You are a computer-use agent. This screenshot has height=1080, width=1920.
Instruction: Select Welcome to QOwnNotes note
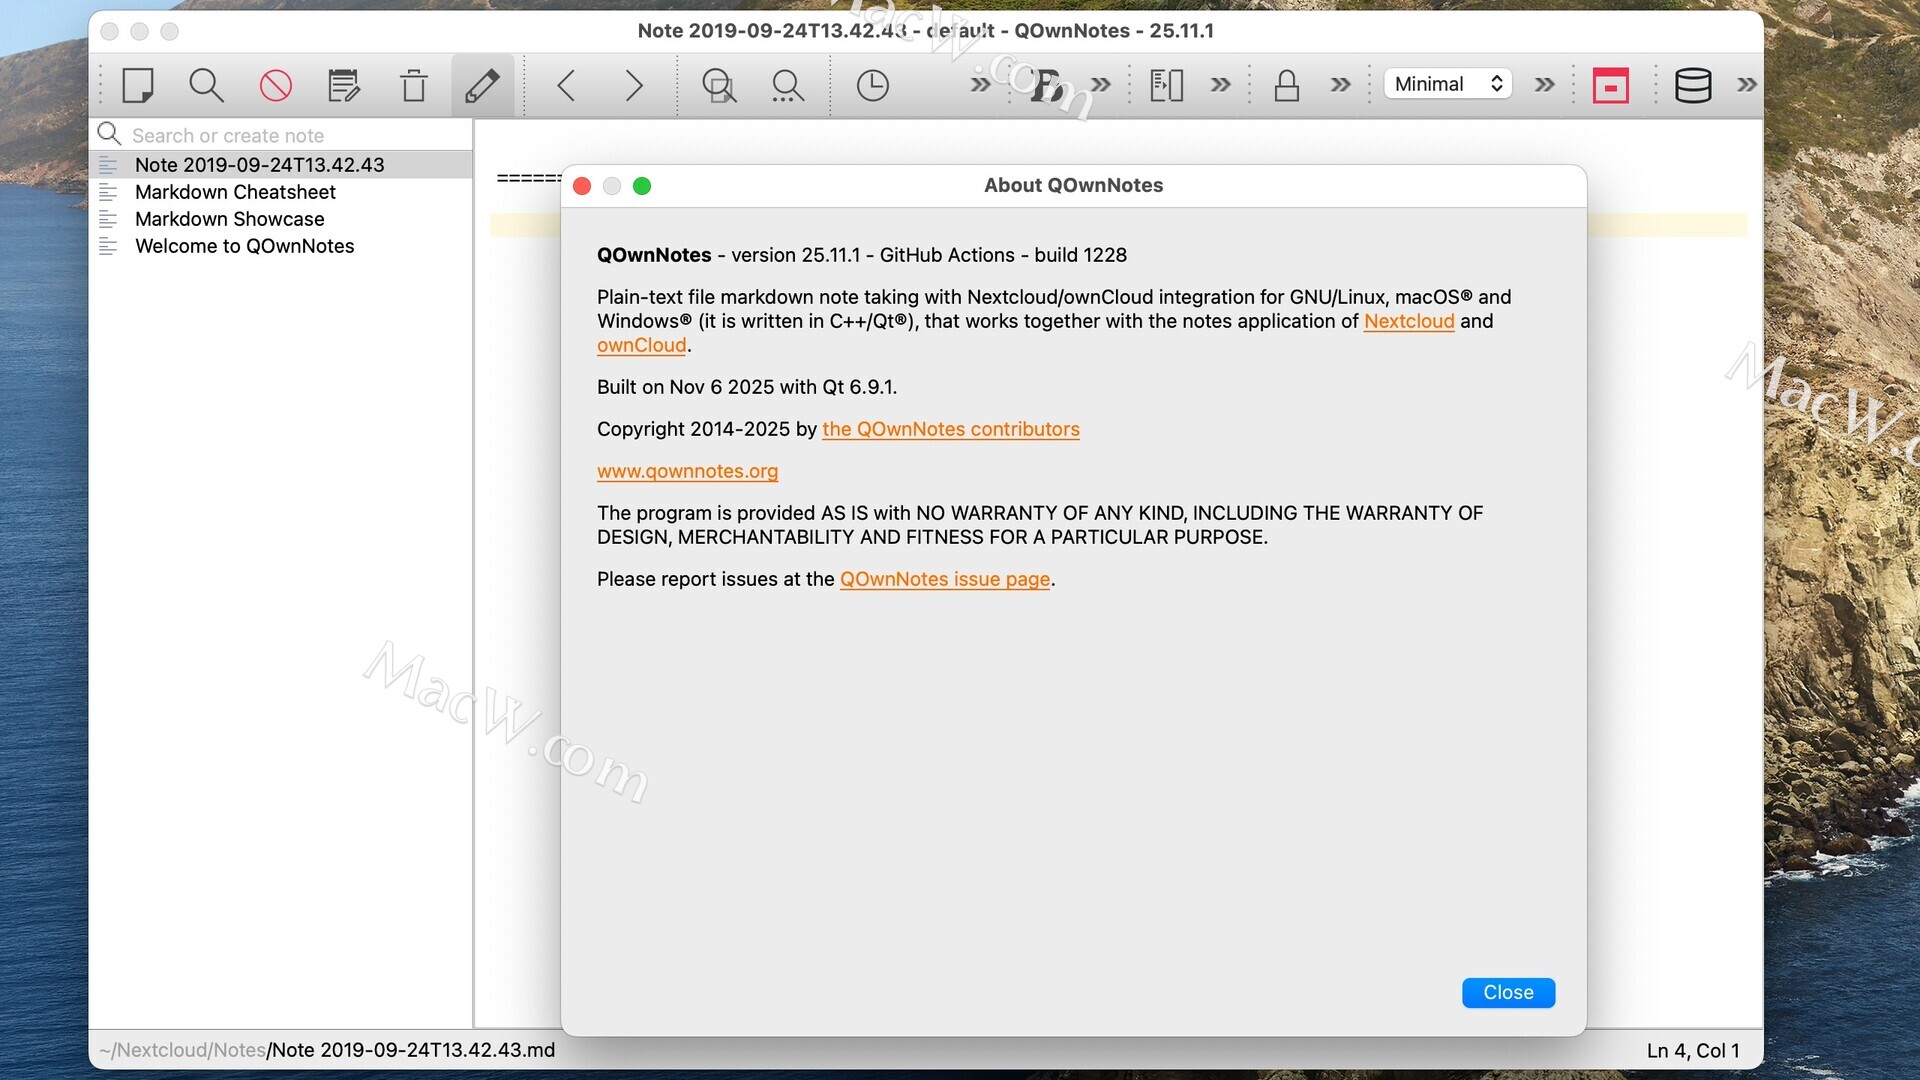tap(244, 246)
